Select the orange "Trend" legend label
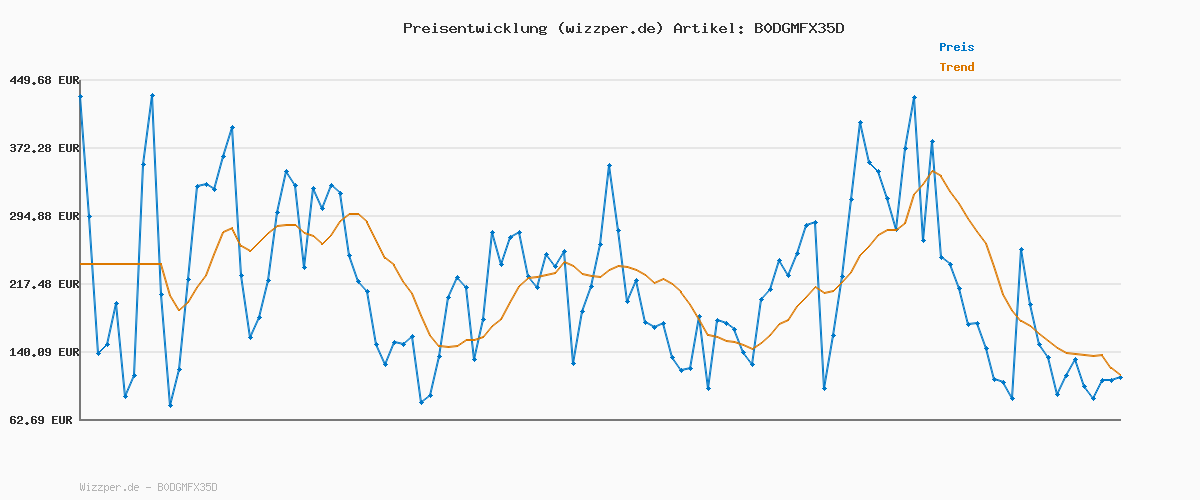 click(956, 67)
